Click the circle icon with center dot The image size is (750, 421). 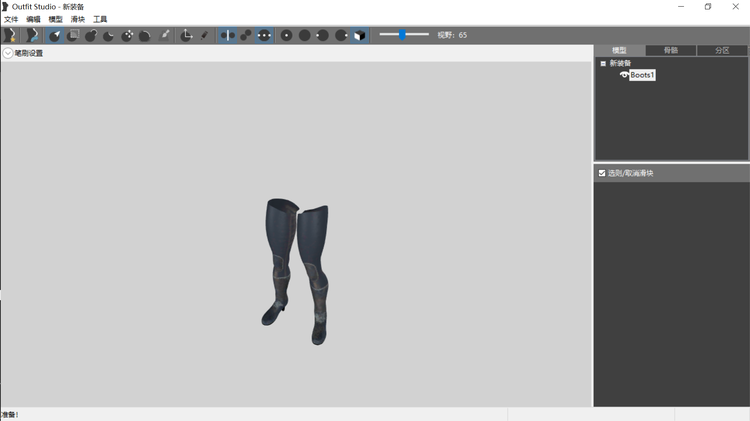coord(287,35)
